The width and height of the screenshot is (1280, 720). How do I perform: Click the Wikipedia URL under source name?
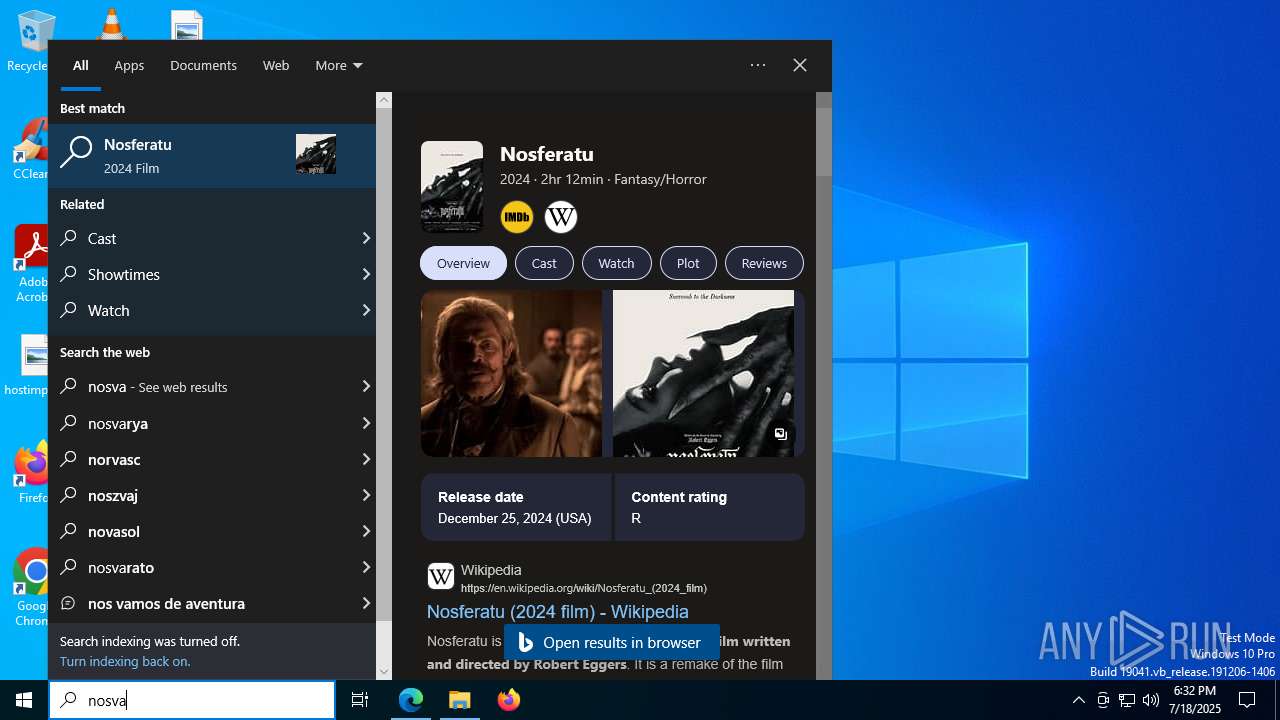point(584,588)
